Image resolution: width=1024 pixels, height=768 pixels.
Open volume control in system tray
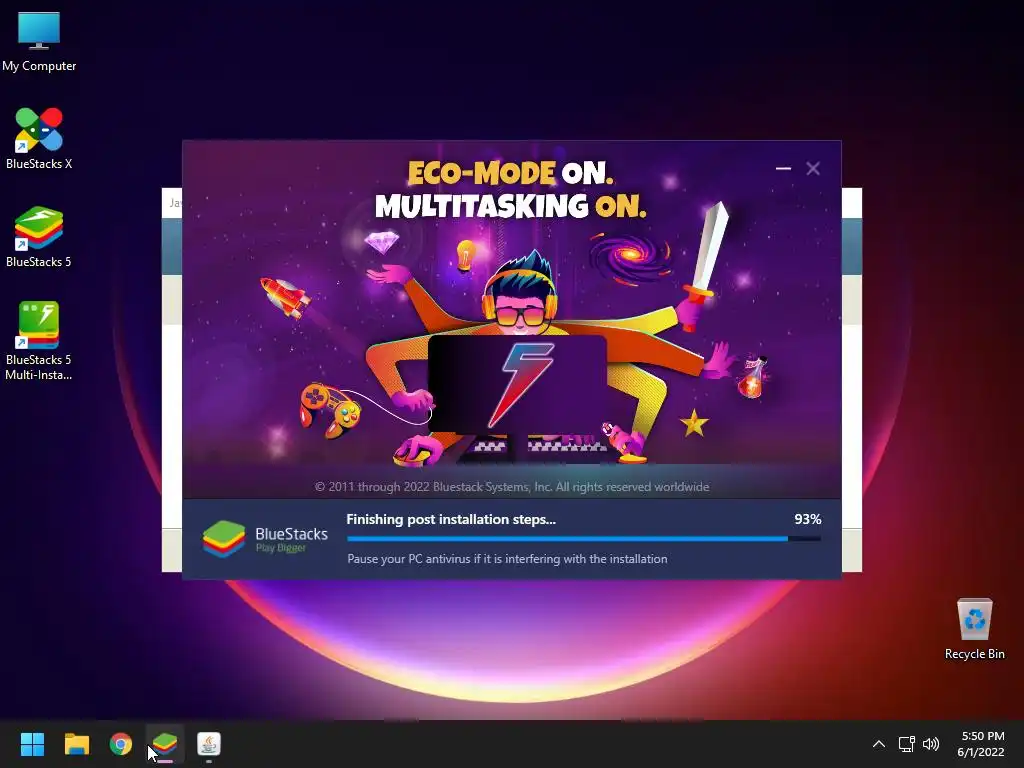[931, 744]
